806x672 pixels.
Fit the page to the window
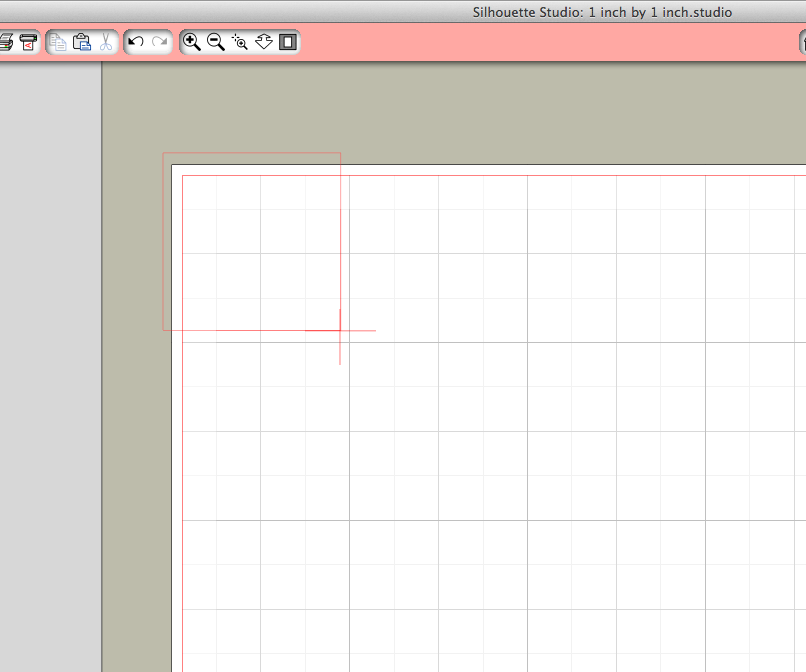(x=288, y=42)
